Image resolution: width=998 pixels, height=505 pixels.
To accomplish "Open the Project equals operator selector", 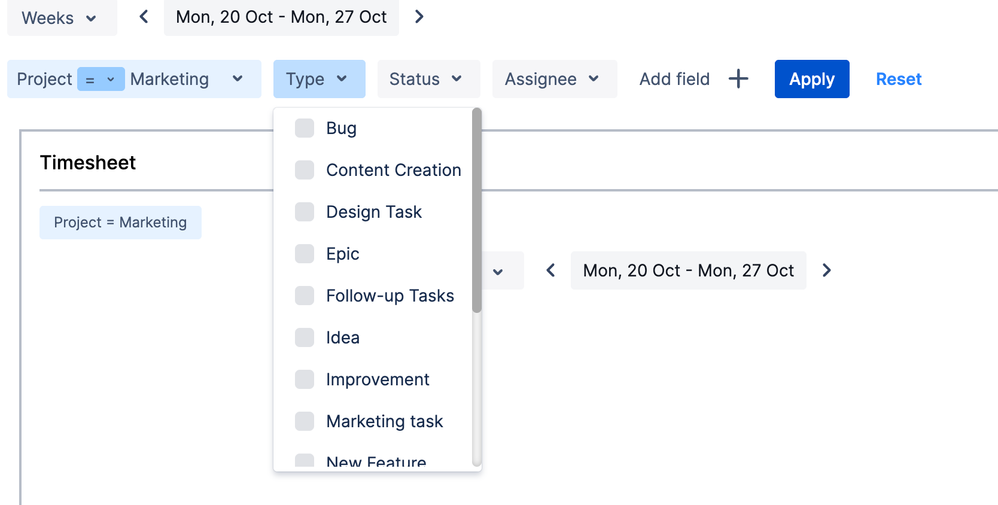I will [100, 79].
